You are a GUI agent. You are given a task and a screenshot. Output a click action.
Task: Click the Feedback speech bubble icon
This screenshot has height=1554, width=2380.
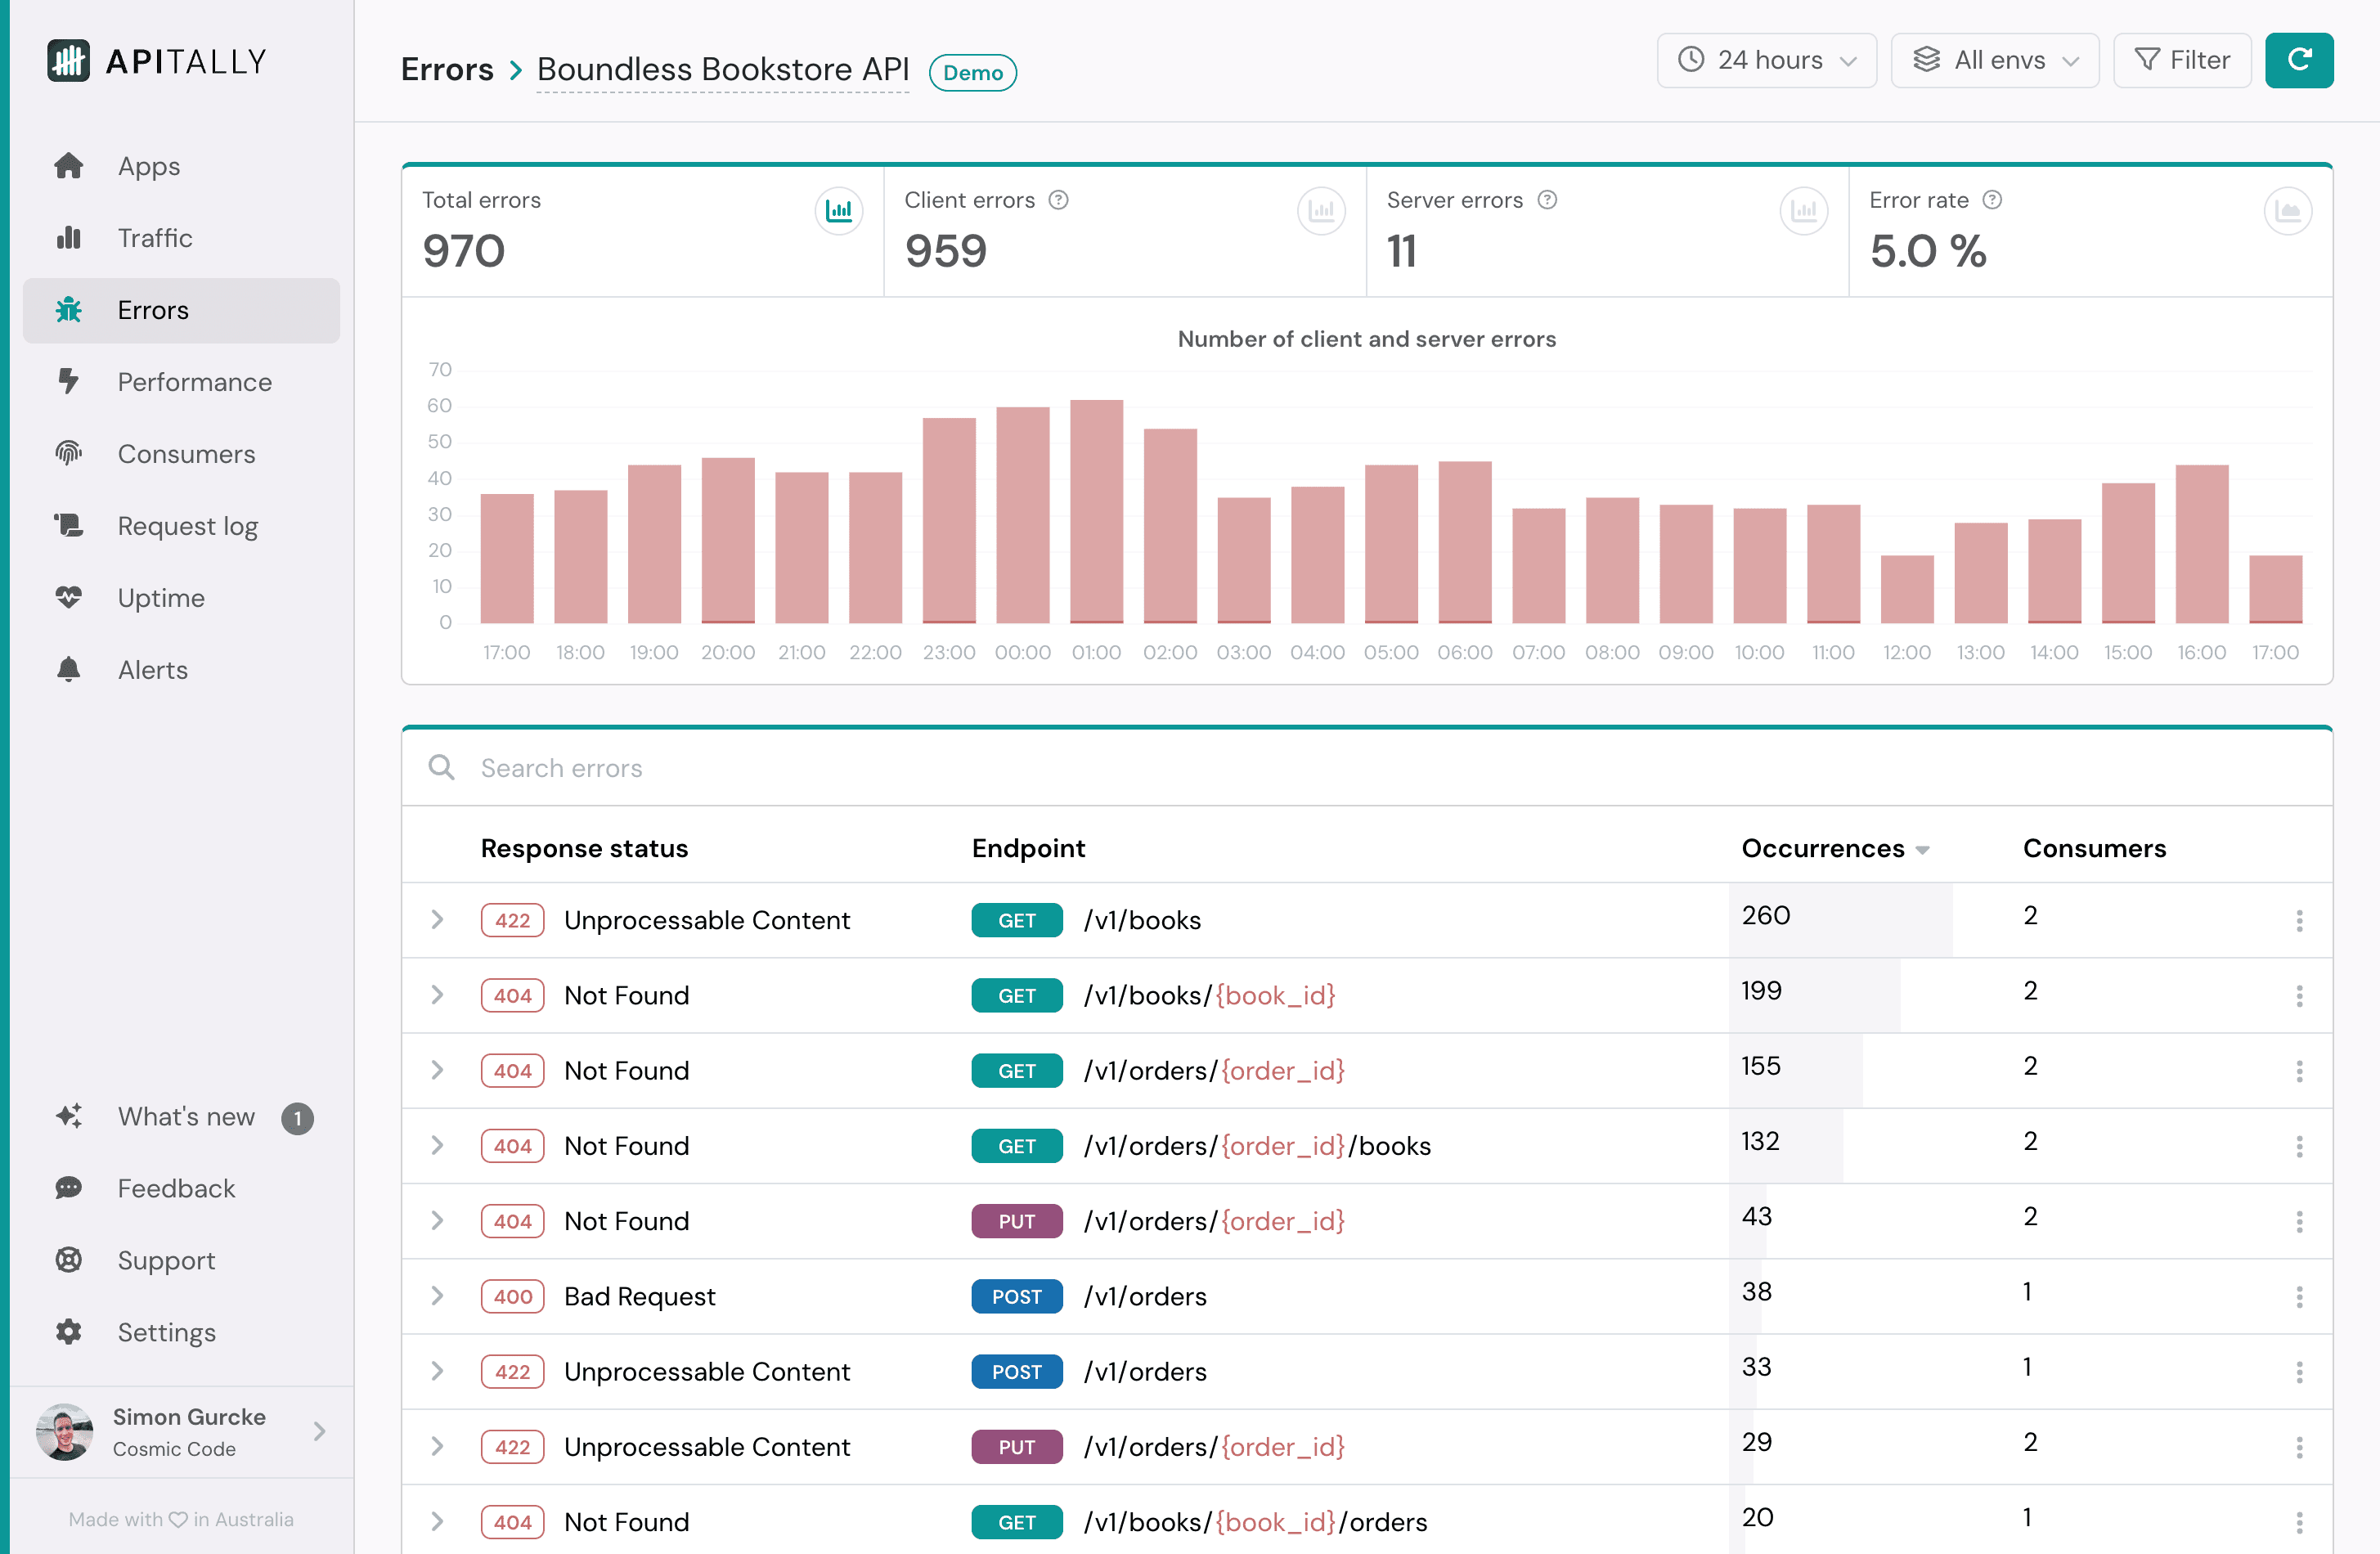(x=68, y=1188)
